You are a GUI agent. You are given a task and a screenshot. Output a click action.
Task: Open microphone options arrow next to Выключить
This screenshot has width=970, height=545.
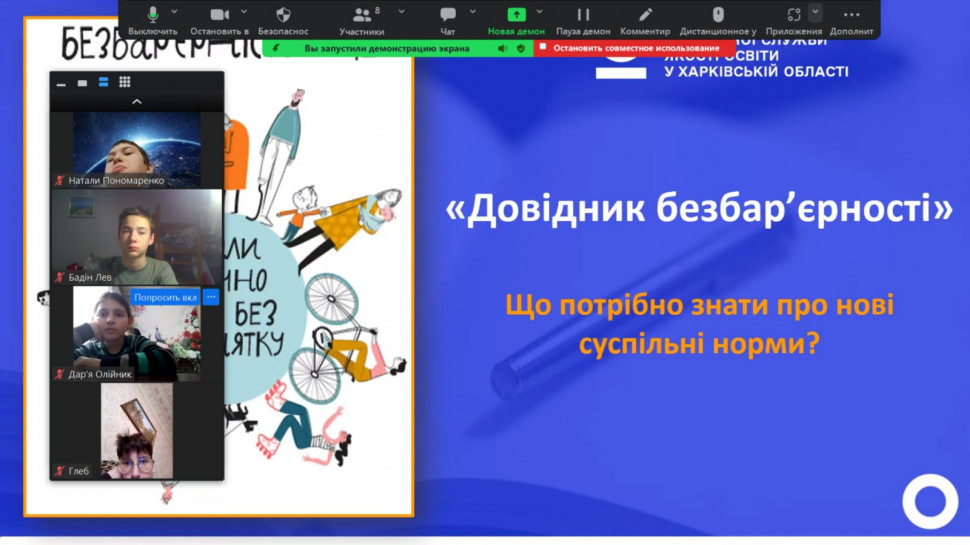coord(174,12)
